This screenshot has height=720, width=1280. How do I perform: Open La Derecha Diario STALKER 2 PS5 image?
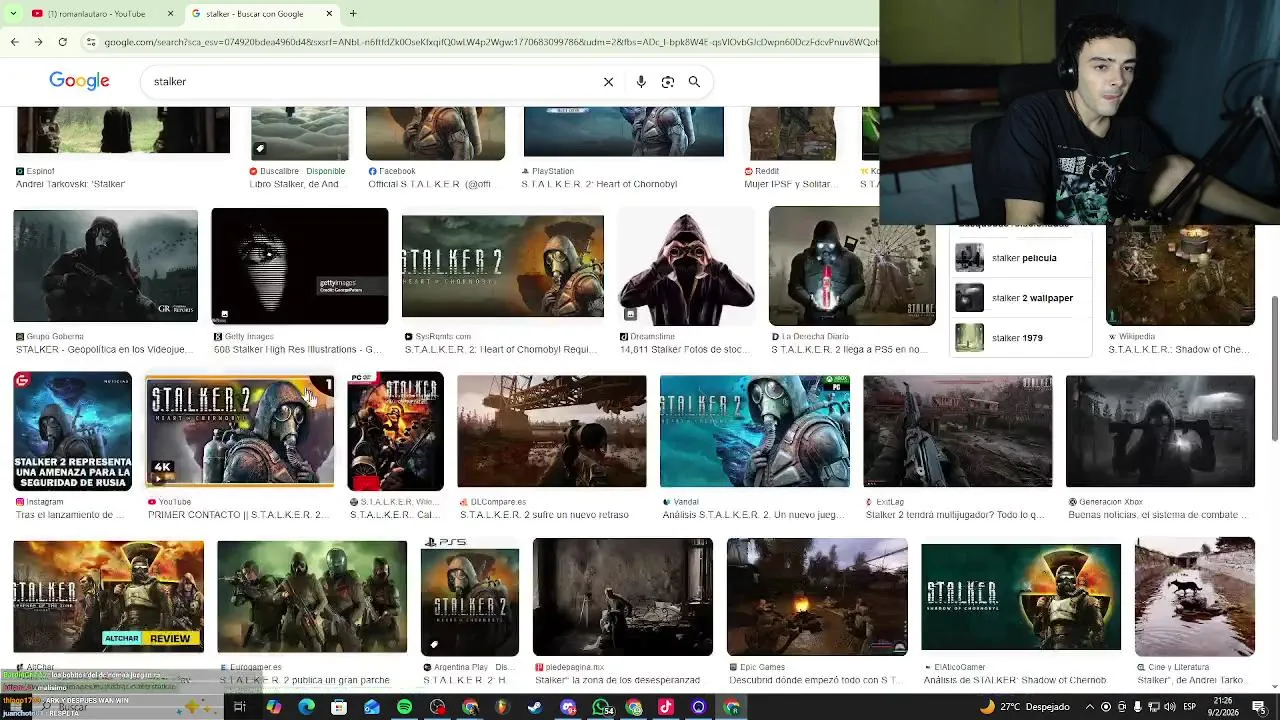[852, 266]
